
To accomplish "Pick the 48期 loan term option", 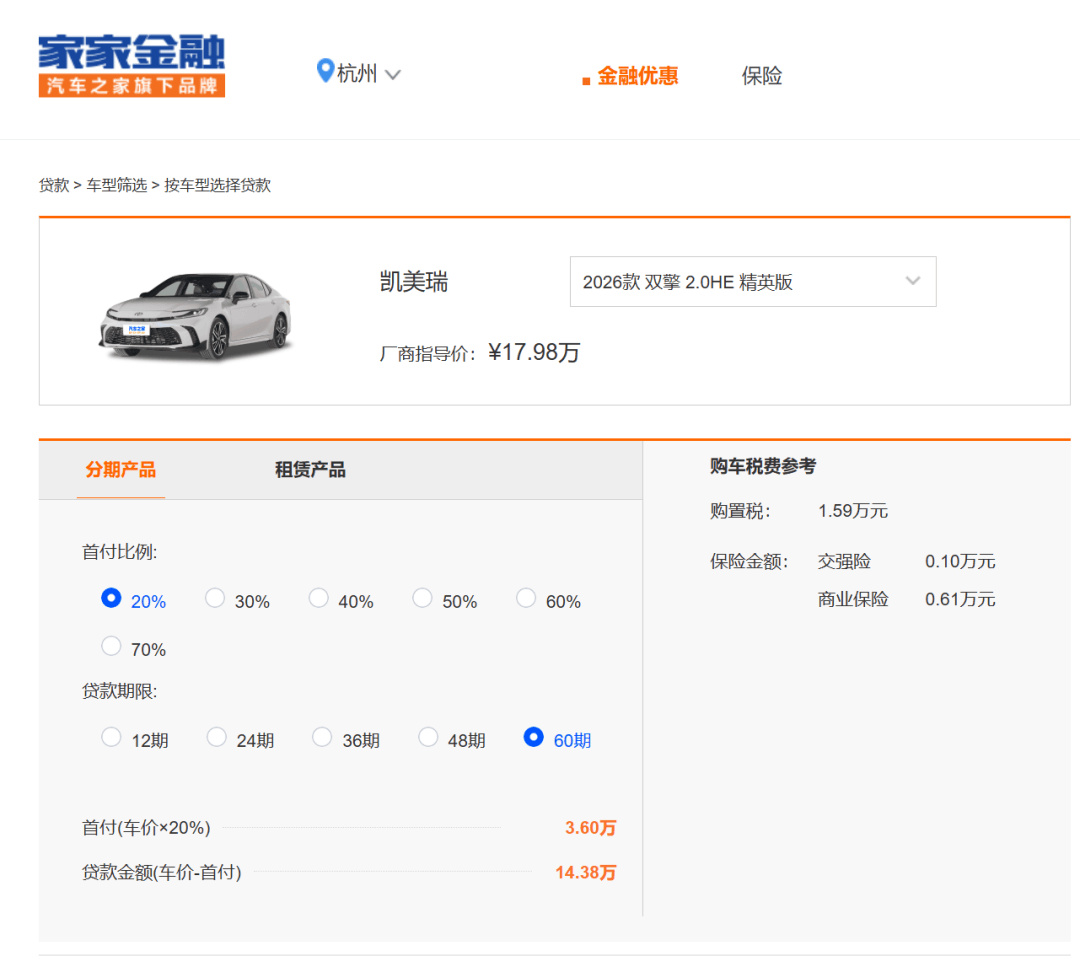I will pos(428,737).
